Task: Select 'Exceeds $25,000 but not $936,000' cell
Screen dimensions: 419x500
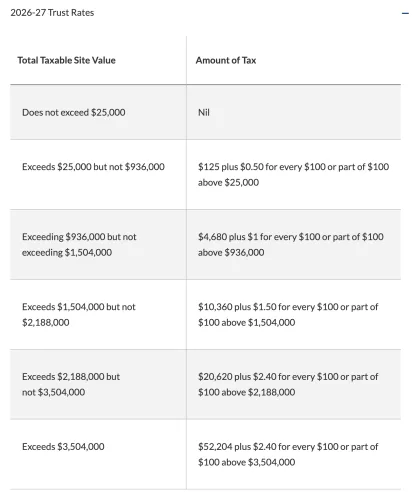Action: (98, 175)
